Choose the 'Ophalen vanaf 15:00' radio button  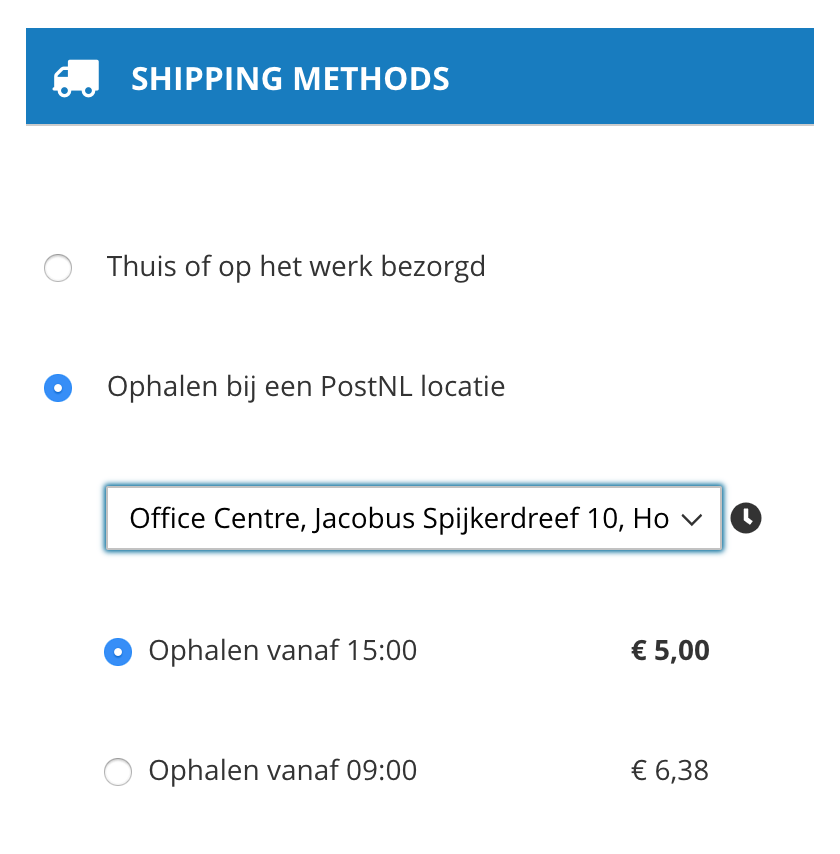pyautogui.click(x=118, y=652)
